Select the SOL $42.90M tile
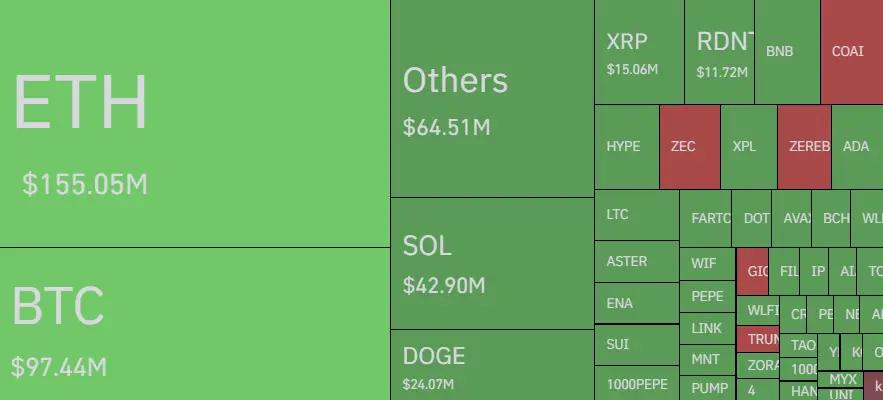 pos(492,263)
